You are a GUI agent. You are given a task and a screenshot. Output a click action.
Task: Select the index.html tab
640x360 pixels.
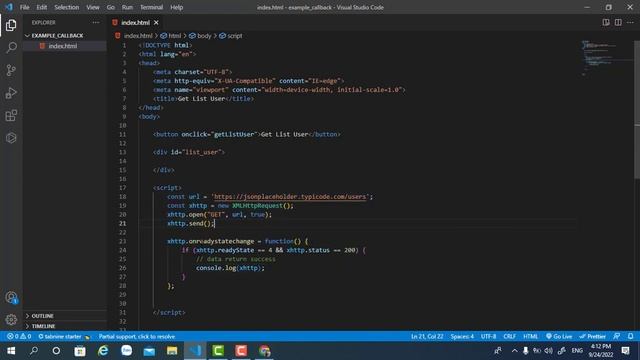pyautogui.click(x=136, y=22)
